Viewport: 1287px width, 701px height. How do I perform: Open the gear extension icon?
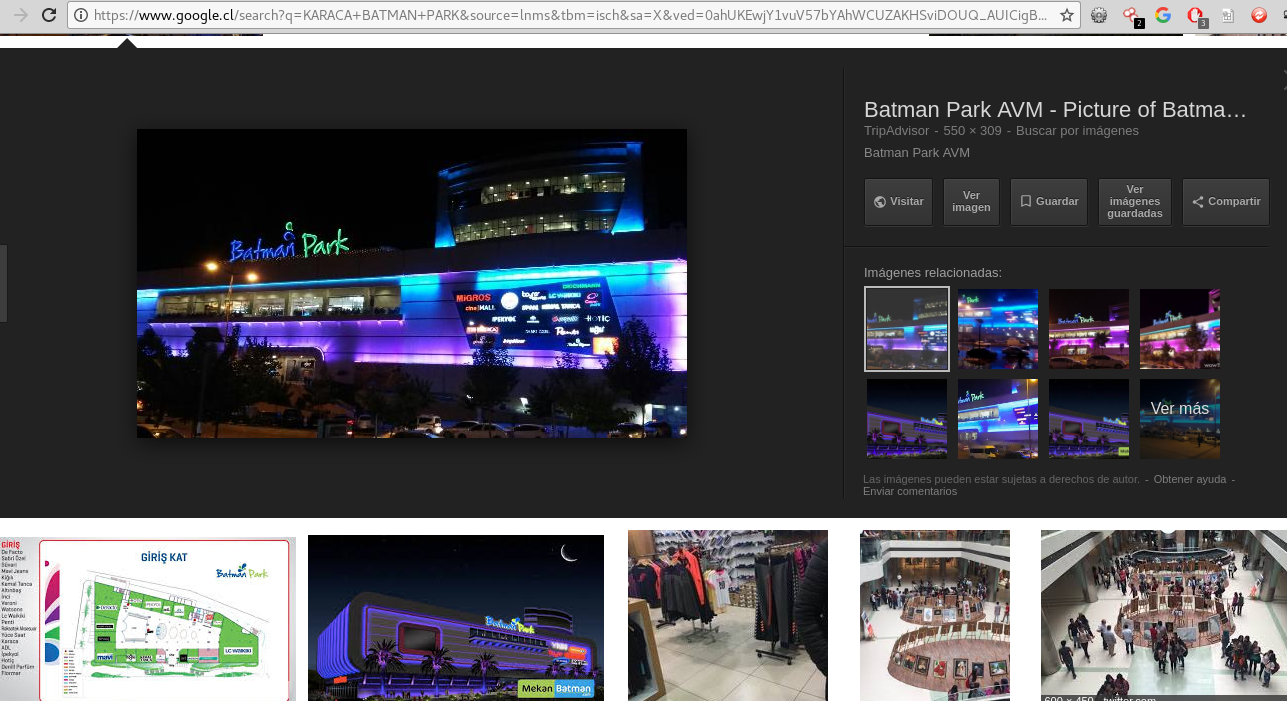(x=1099, y=15)
